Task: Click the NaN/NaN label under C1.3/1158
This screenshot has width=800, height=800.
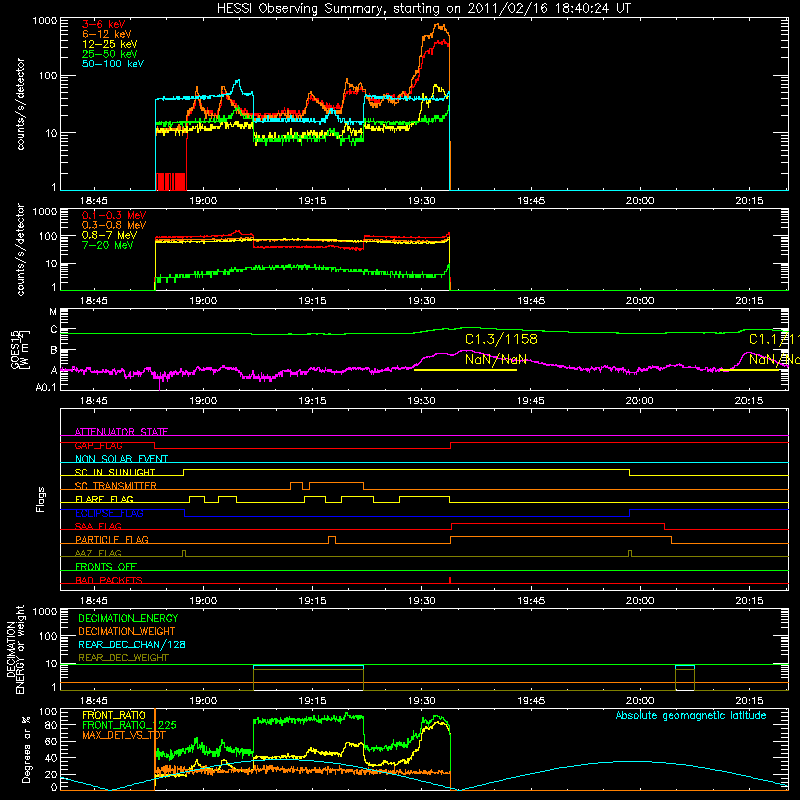Action: 495,359
